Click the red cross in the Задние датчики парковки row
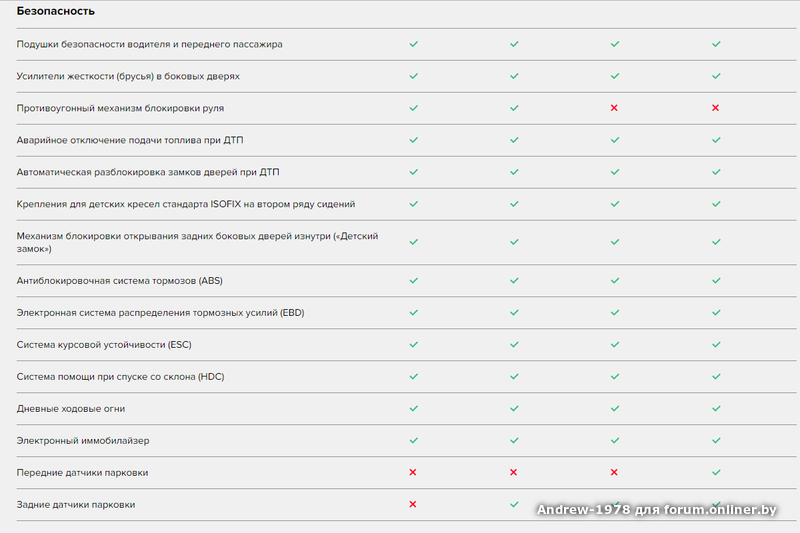The image size is (800, 533). click(412, 504)
